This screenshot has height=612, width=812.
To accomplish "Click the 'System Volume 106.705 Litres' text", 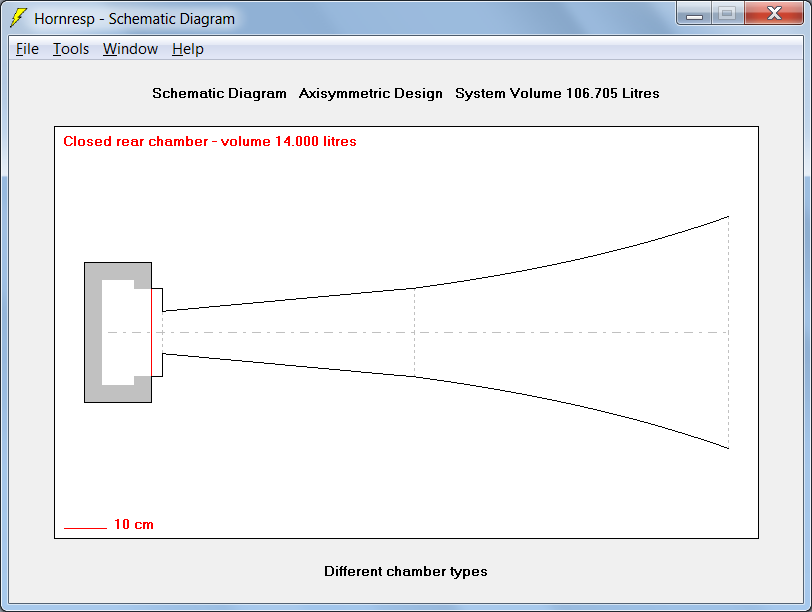I will pyautogui.click(x=557, y=93).
